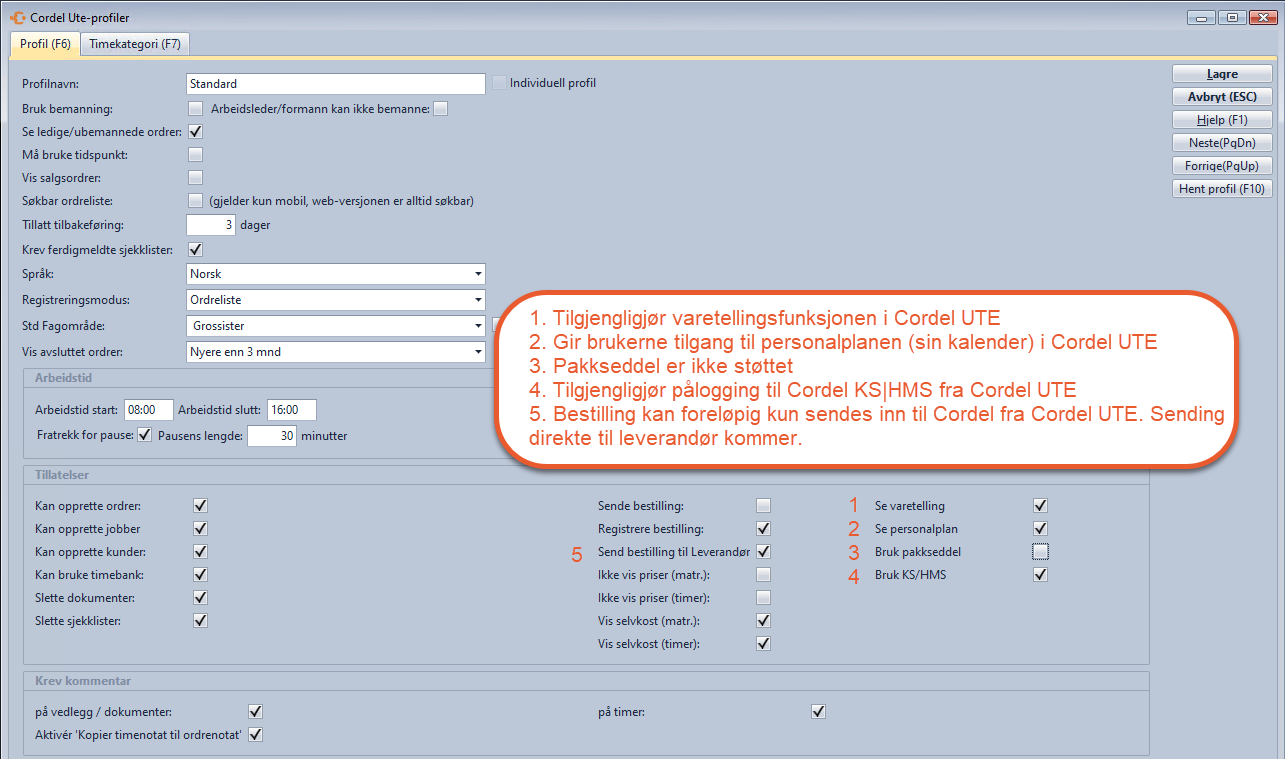Enable Sende bestilling checkbox

pos(764,506)
